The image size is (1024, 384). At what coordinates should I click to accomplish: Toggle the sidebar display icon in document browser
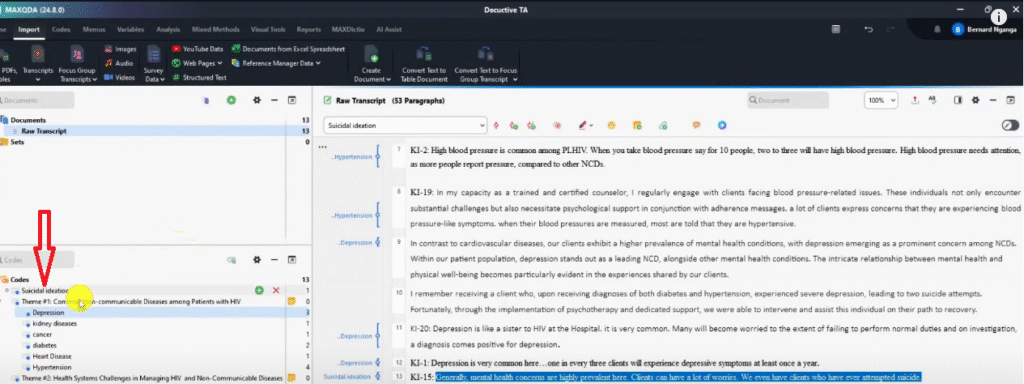coord(958,101)
